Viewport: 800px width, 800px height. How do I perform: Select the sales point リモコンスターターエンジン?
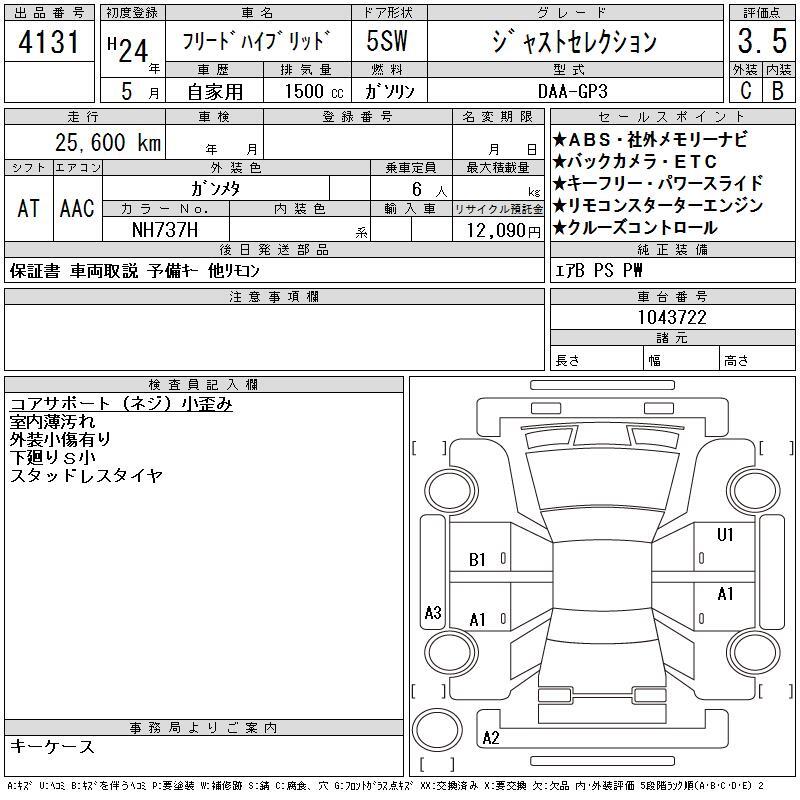658,205
